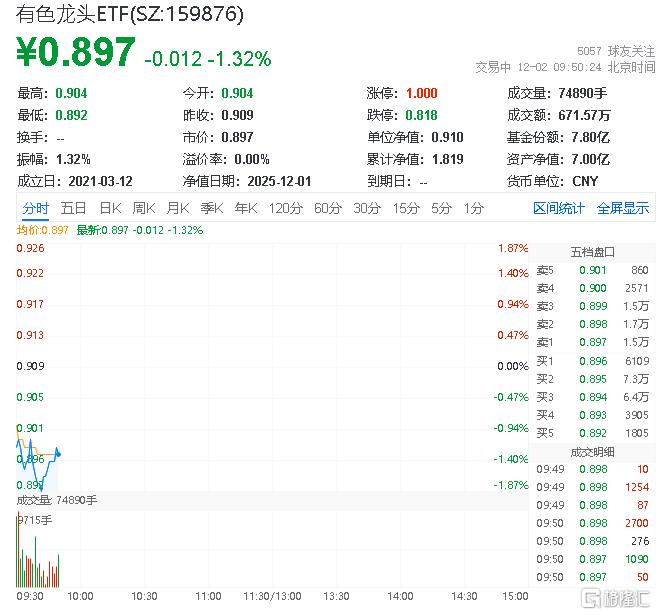Click the change value -0.012 -1.32%
Viewport: 656px width, 615px height.
pyautogui.click(x=208, y=59)
